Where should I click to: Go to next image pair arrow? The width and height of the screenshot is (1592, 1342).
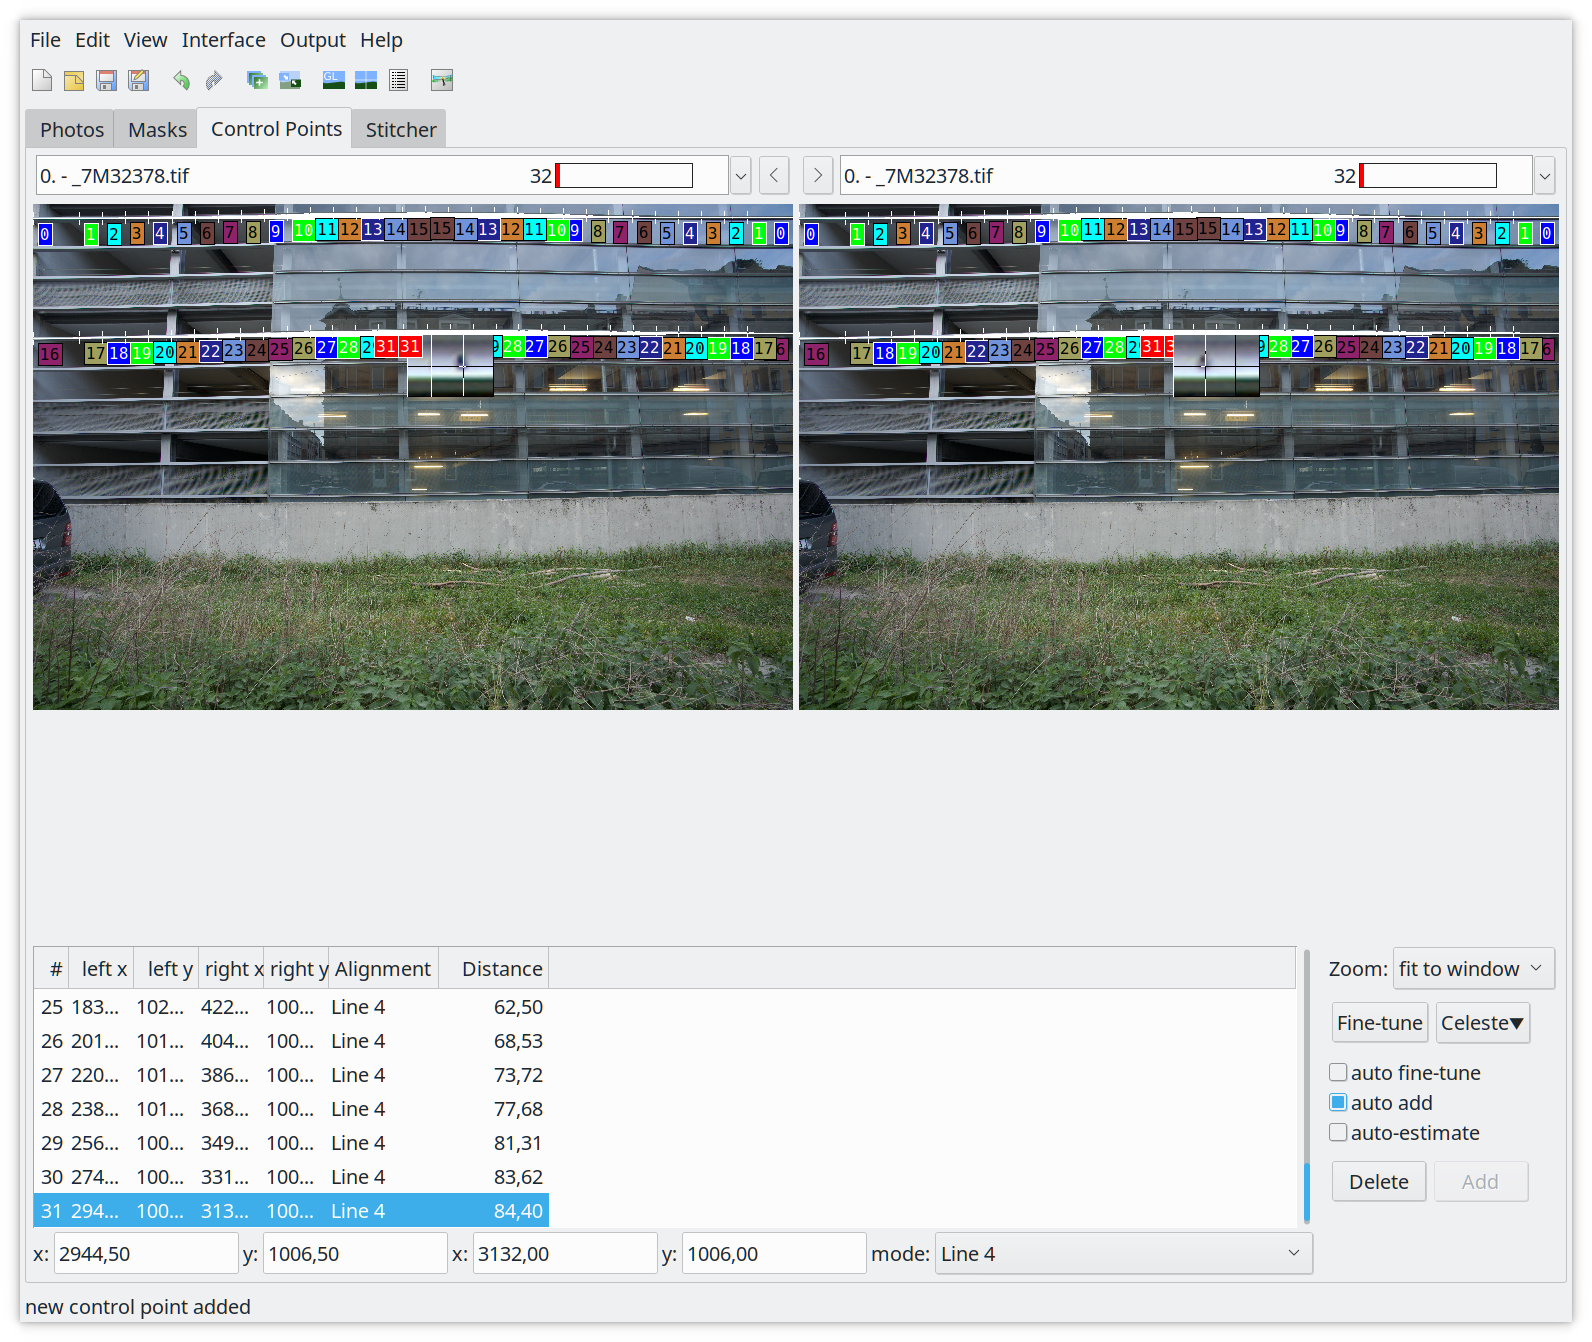tap(818, 176)
